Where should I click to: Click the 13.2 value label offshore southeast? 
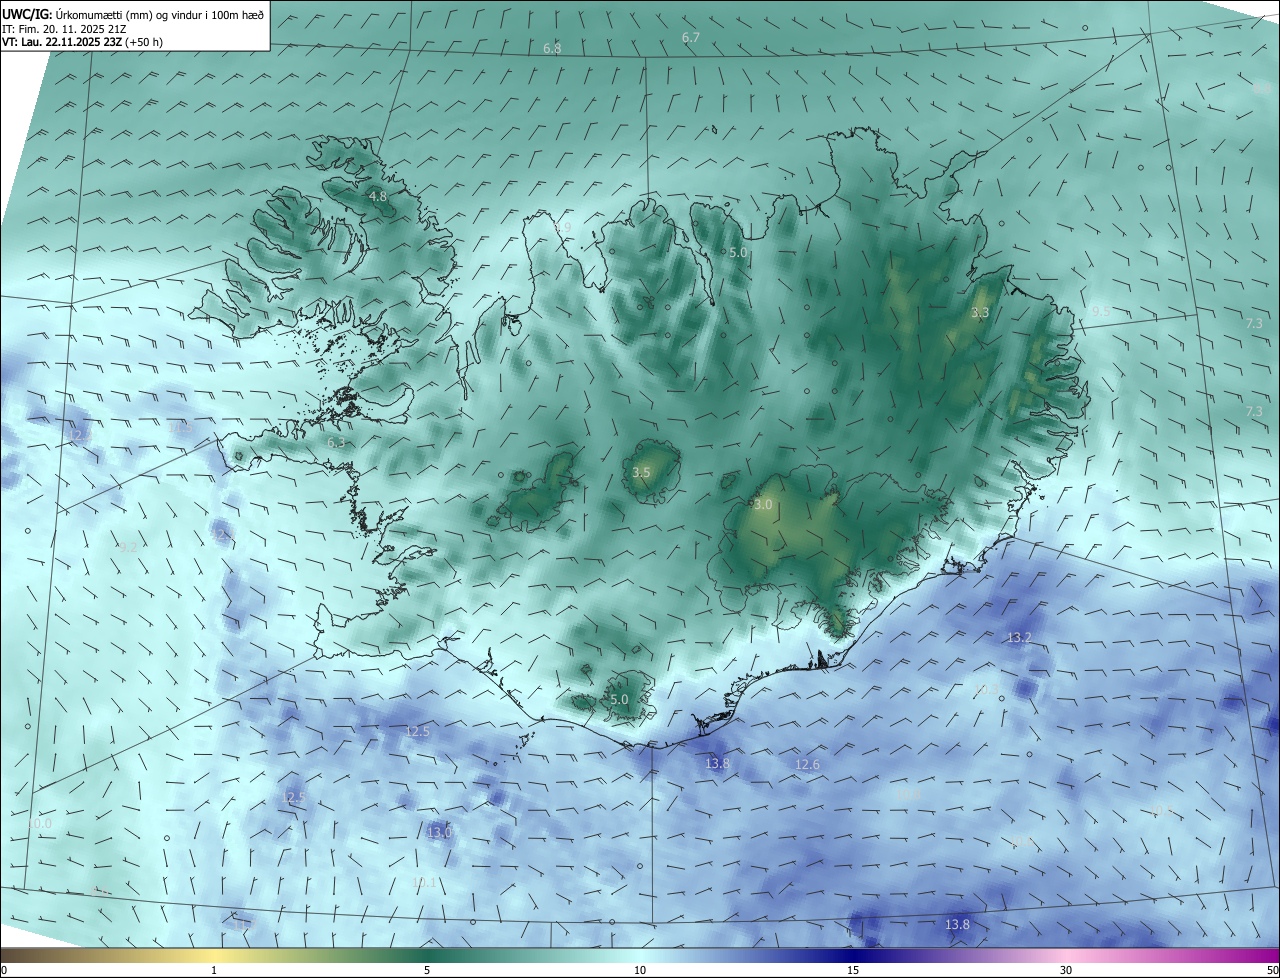pyautogui.click(x=1019, y=637)
